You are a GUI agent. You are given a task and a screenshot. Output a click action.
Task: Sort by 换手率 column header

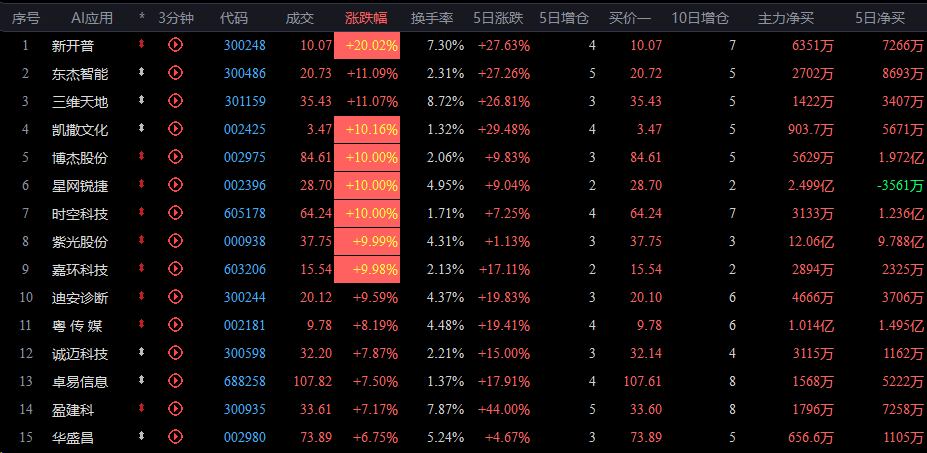[x=432, y=18]
